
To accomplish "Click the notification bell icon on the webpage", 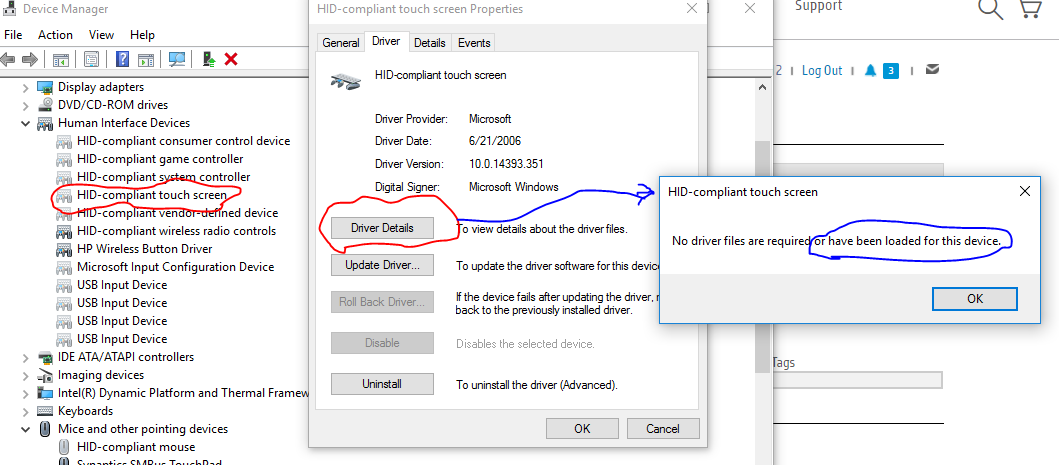I will (x=871, y=70).
